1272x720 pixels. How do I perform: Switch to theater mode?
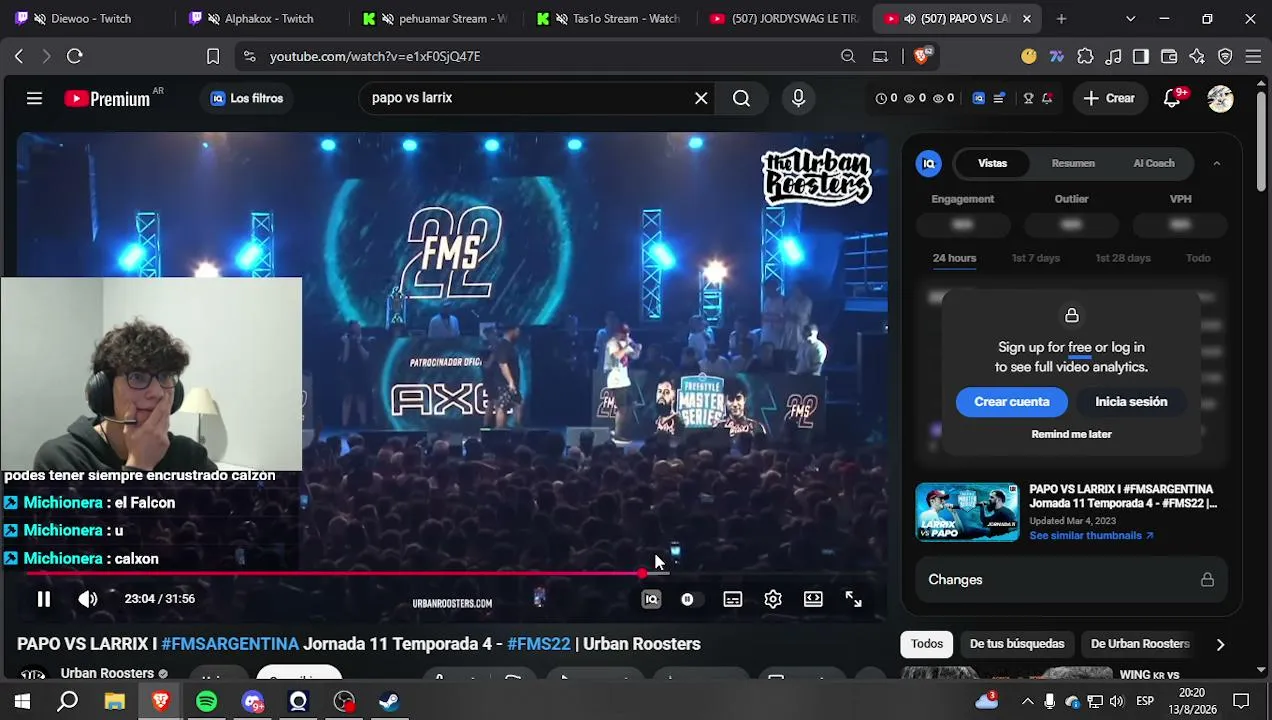pyautogui.click(x=813, y=599)
